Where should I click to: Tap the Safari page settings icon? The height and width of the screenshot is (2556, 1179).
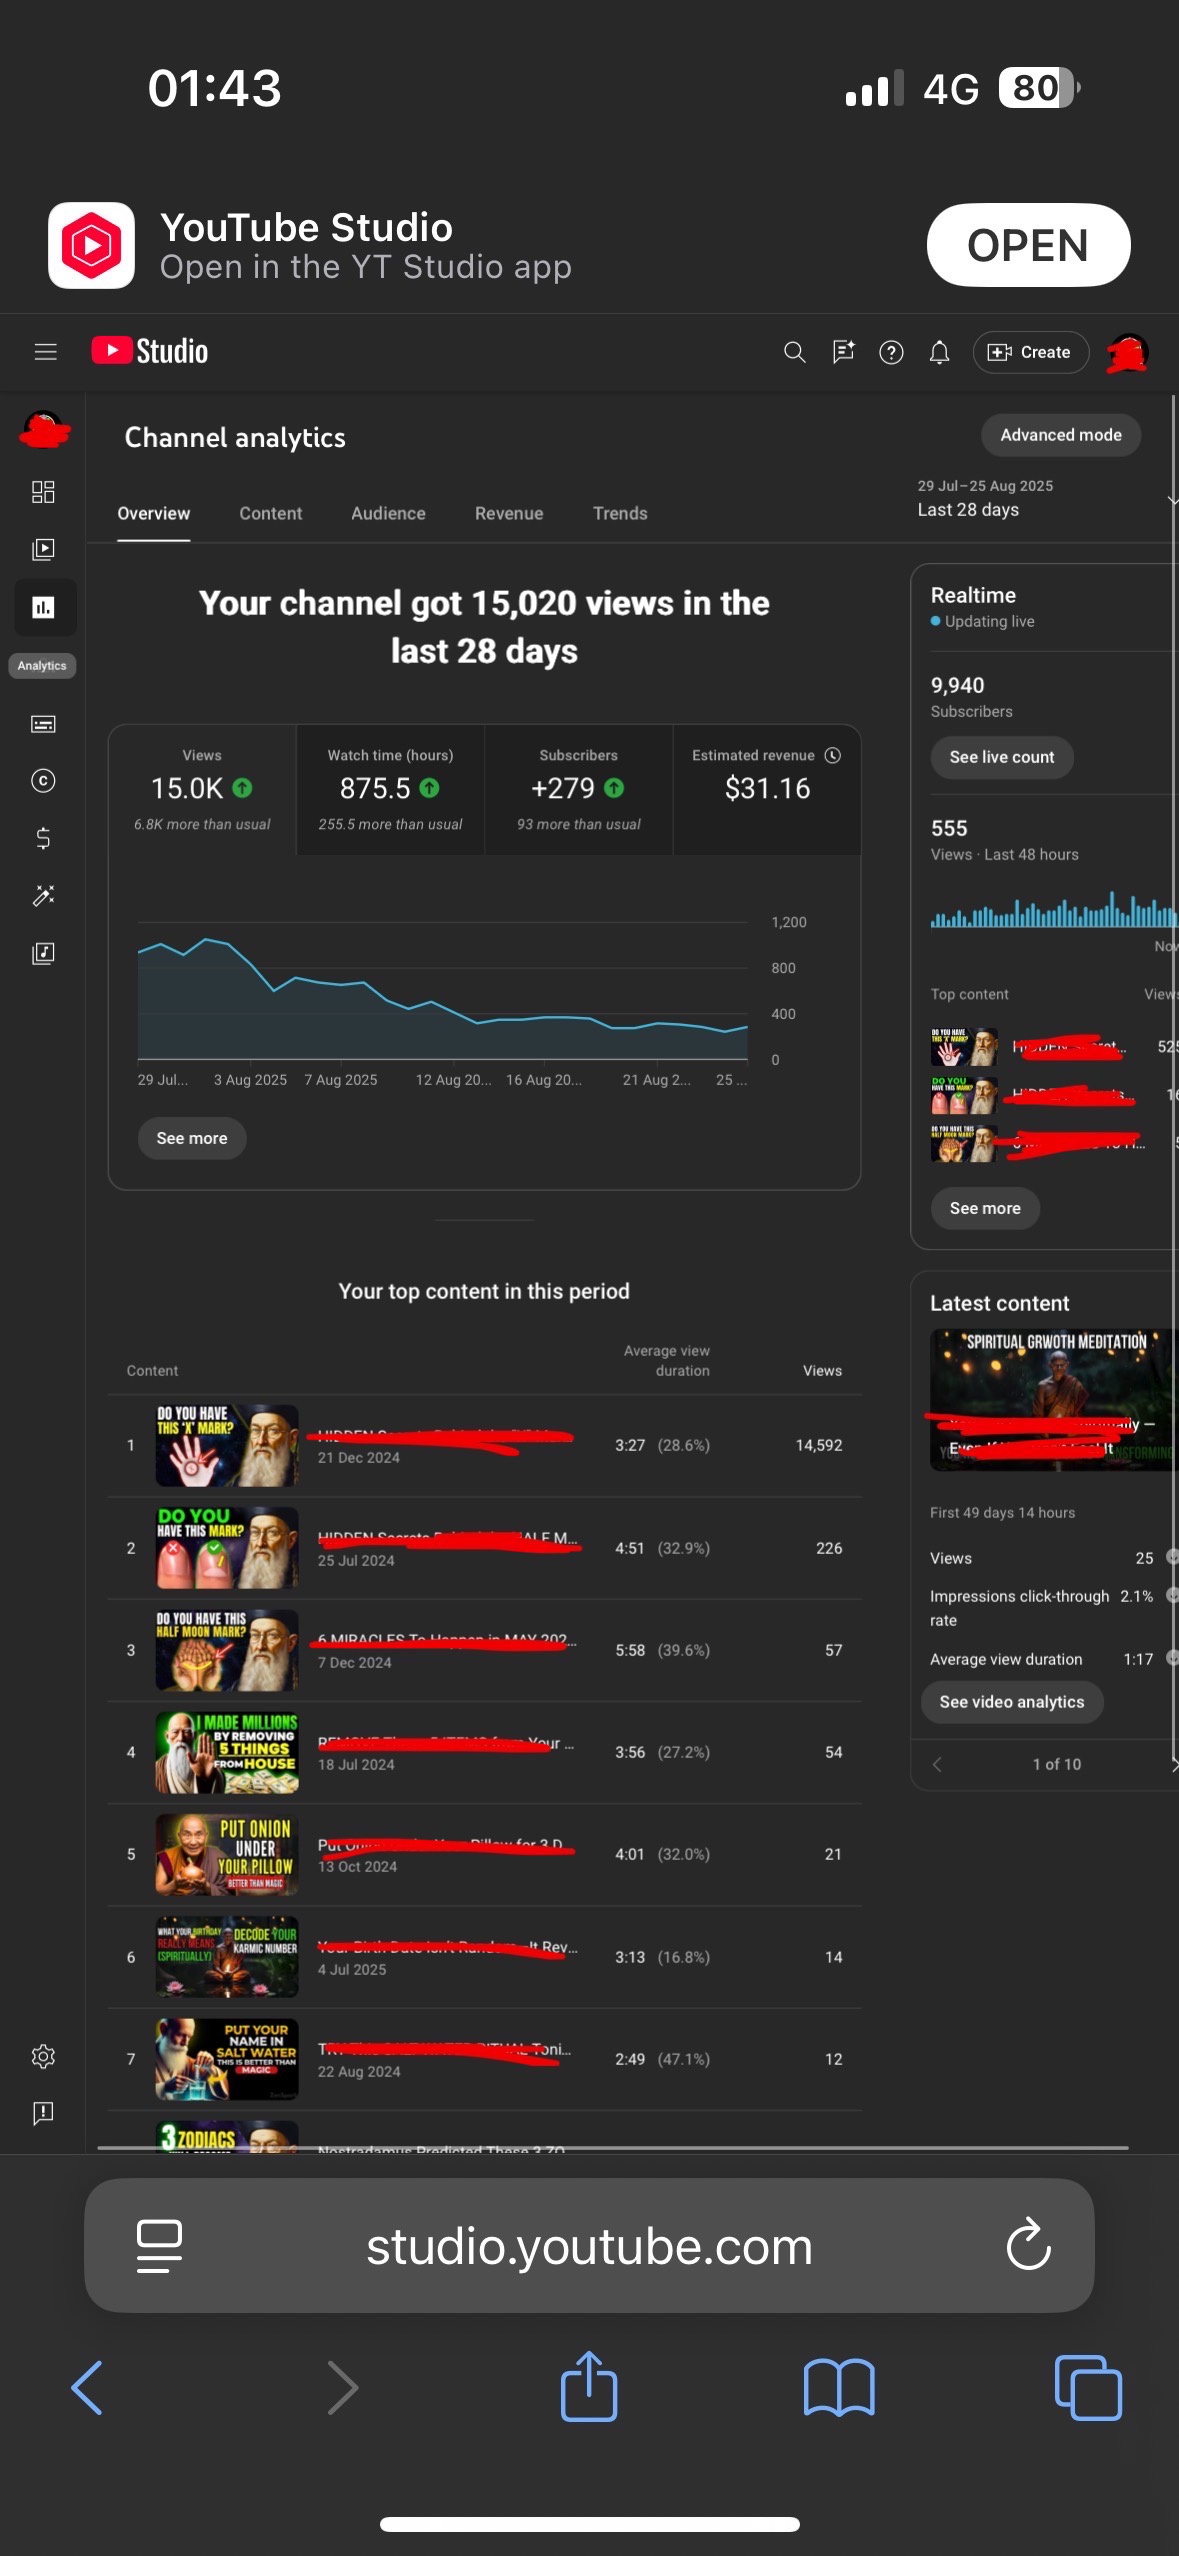coord(159,2246)
